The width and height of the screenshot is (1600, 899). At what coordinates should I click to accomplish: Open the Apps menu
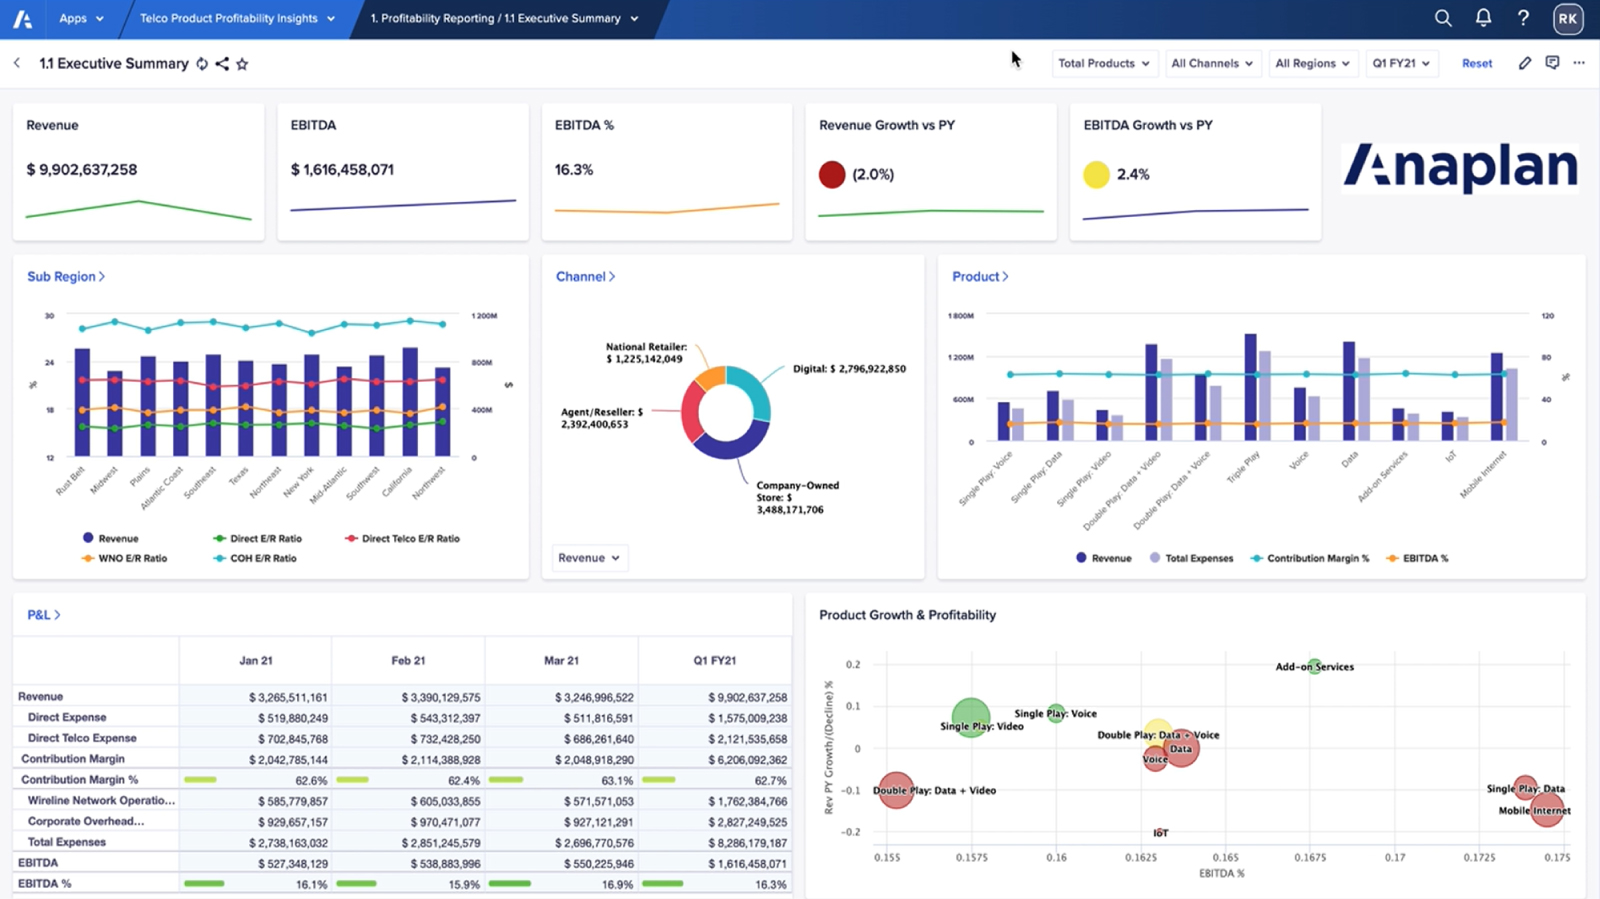pyautogui.click(x=81, y=18)
